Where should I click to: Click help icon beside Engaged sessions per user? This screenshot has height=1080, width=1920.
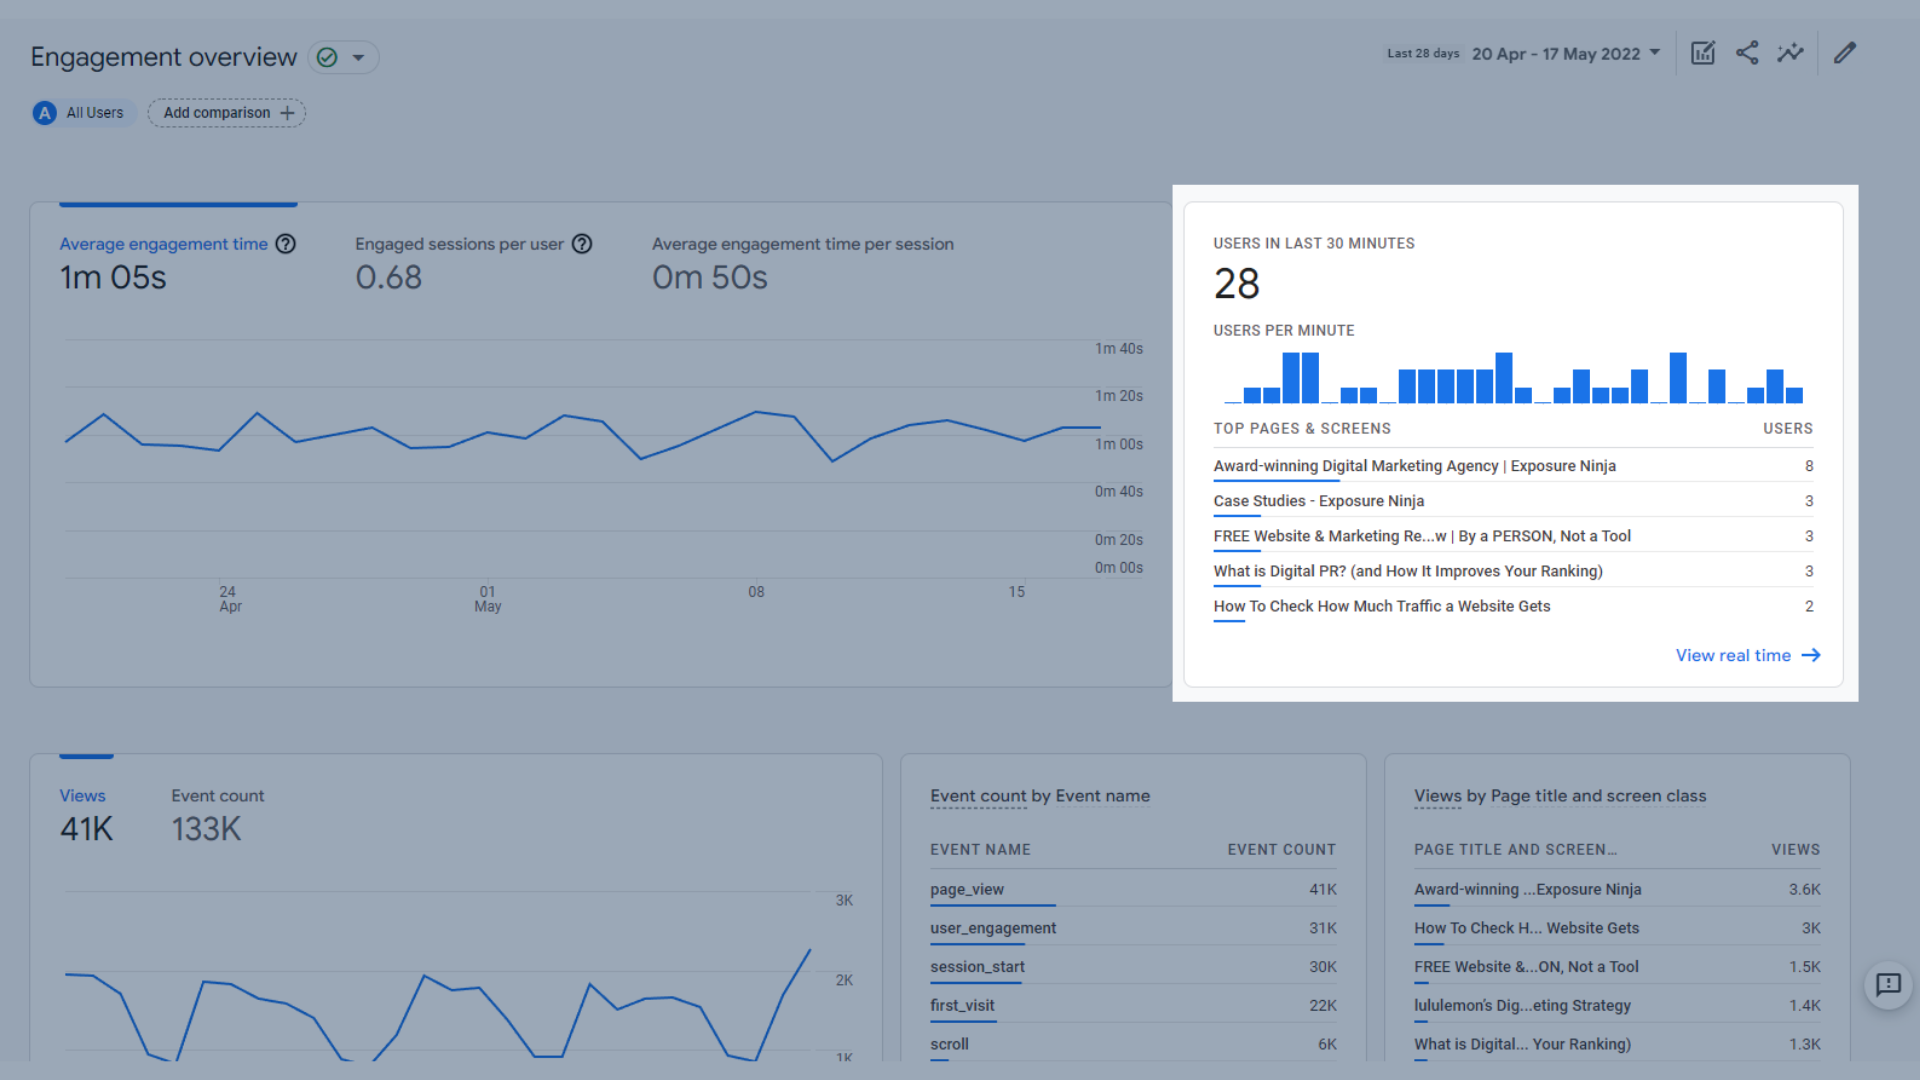582,244
